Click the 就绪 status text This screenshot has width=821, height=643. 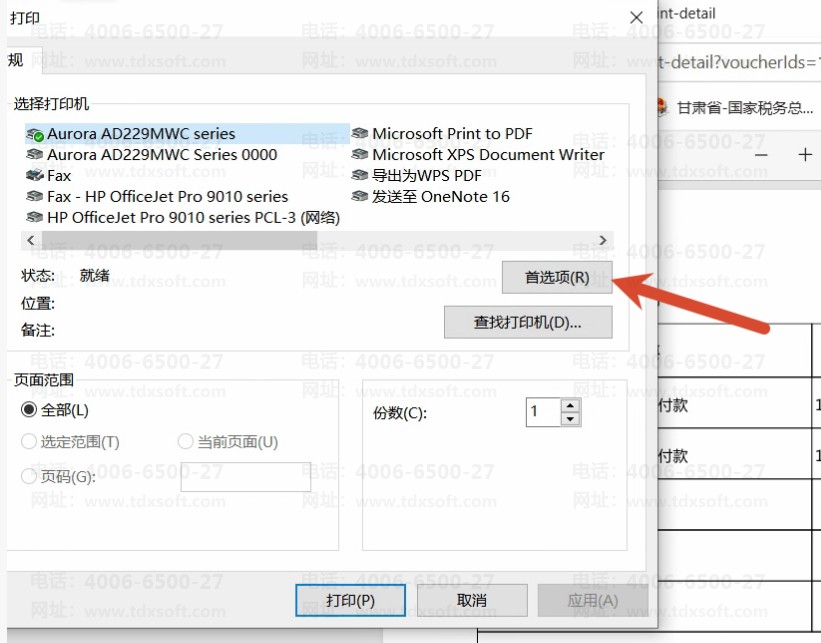click(94, 275)
